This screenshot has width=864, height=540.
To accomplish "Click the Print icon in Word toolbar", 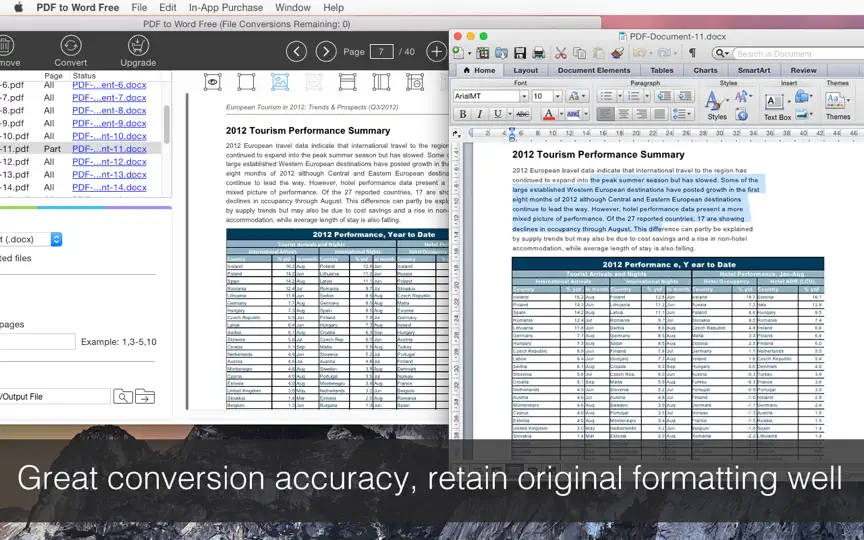I will [538, 53].
